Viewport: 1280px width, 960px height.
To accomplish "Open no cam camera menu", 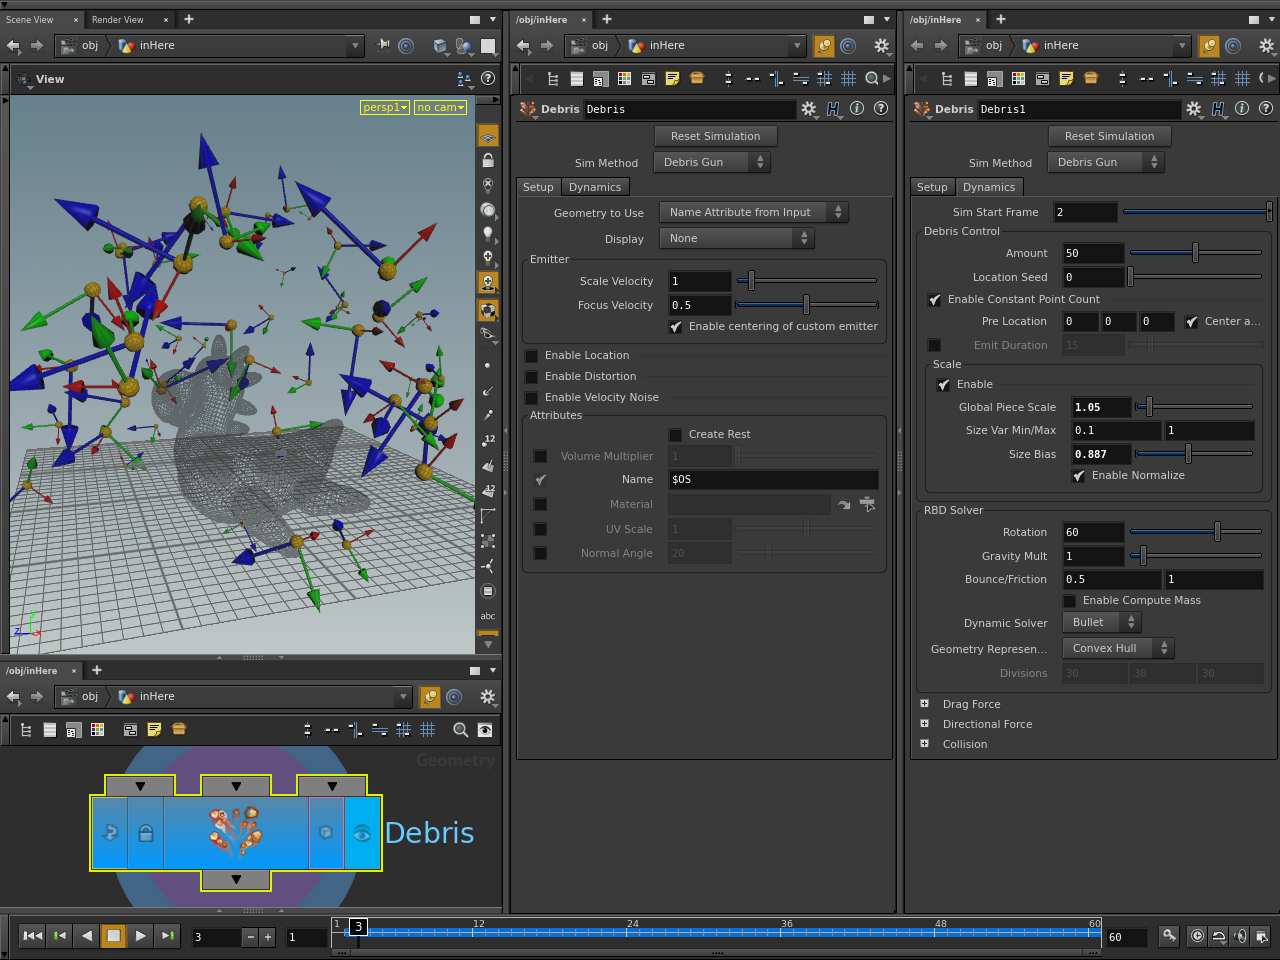I will (x=441, y=107).
